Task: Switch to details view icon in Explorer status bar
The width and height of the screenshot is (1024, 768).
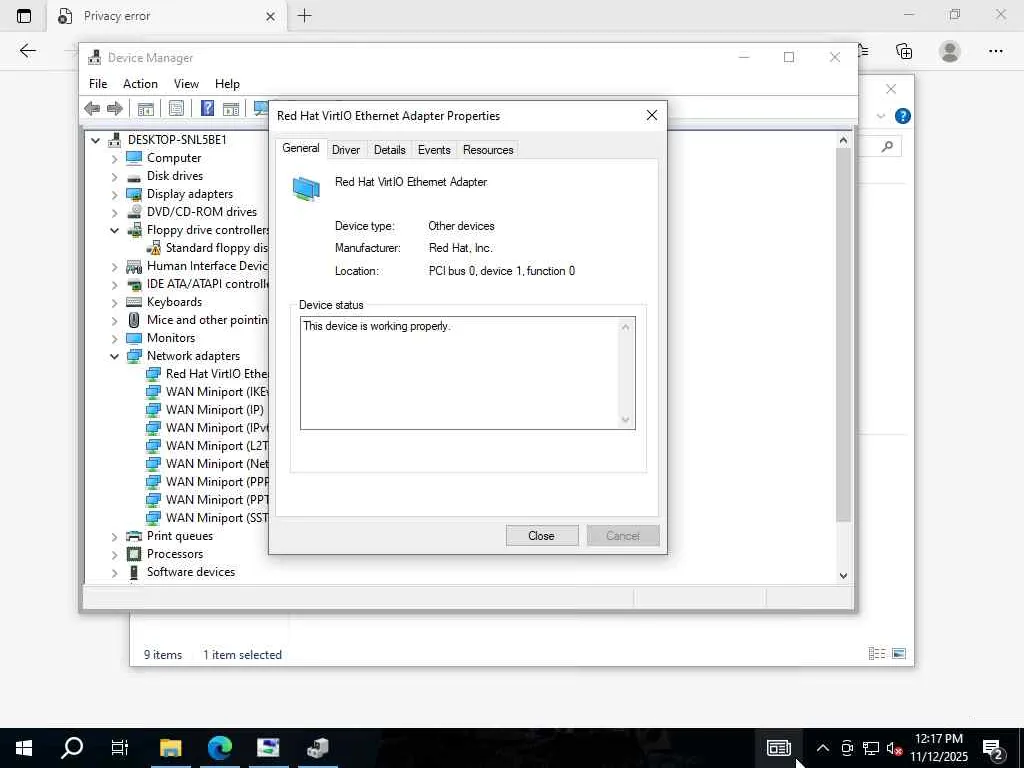Action: coord(876,654)
